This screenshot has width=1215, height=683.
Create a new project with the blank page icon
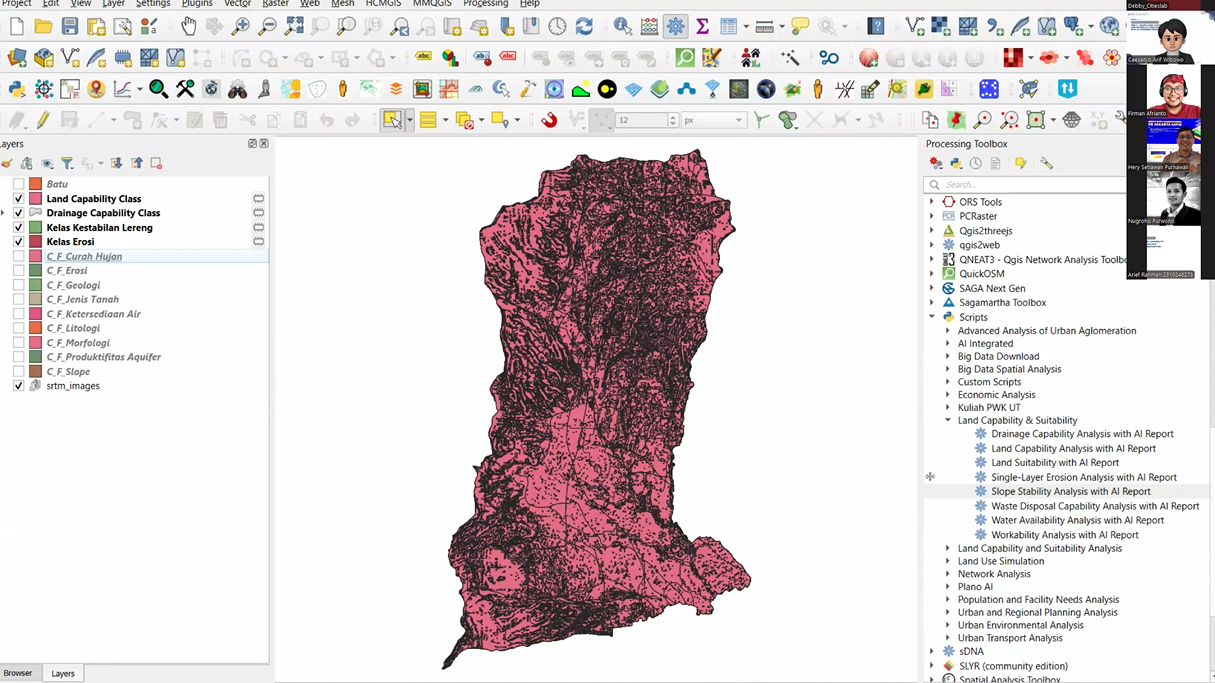coord(17,27)
